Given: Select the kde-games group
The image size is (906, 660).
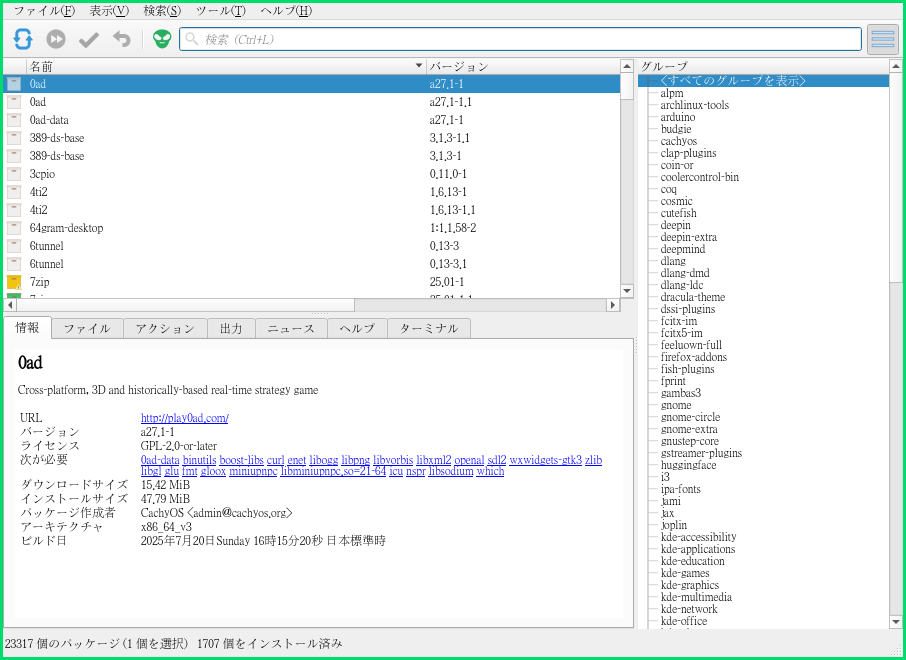Looking at the screenshot, I should (x=685, y=573).
